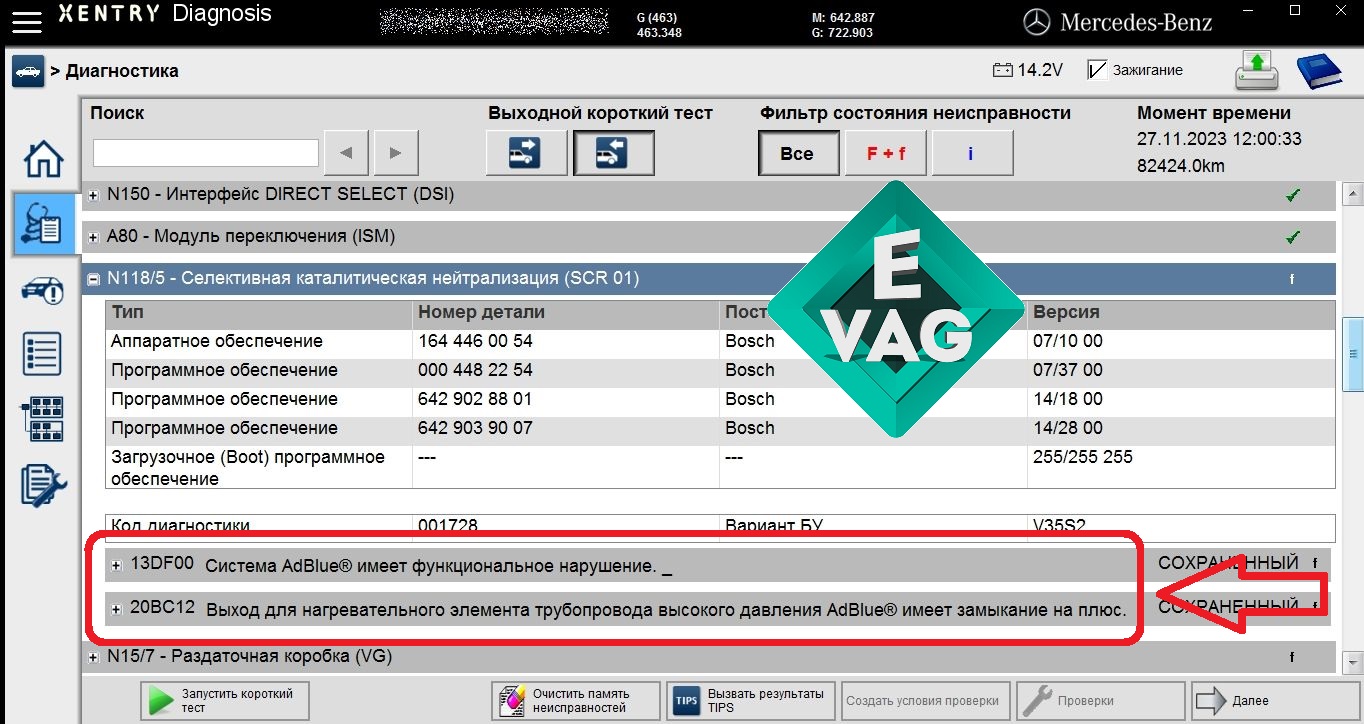The image size is (1364, 724).
Task: Click part number 164 446 00 54
Action: 475,341
